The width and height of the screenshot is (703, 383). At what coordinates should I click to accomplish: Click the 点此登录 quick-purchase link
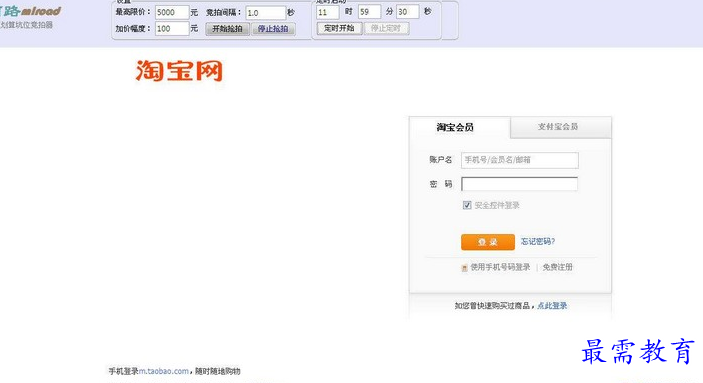tap(552, 306)
